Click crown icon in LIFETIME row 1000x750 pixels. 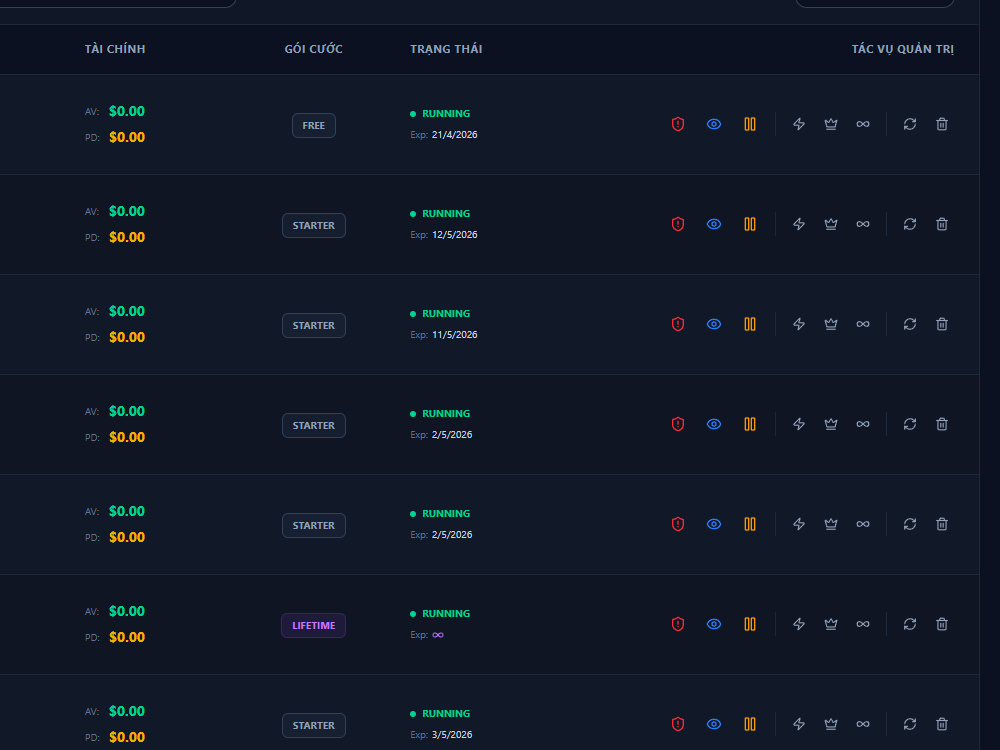coord(830,624)
